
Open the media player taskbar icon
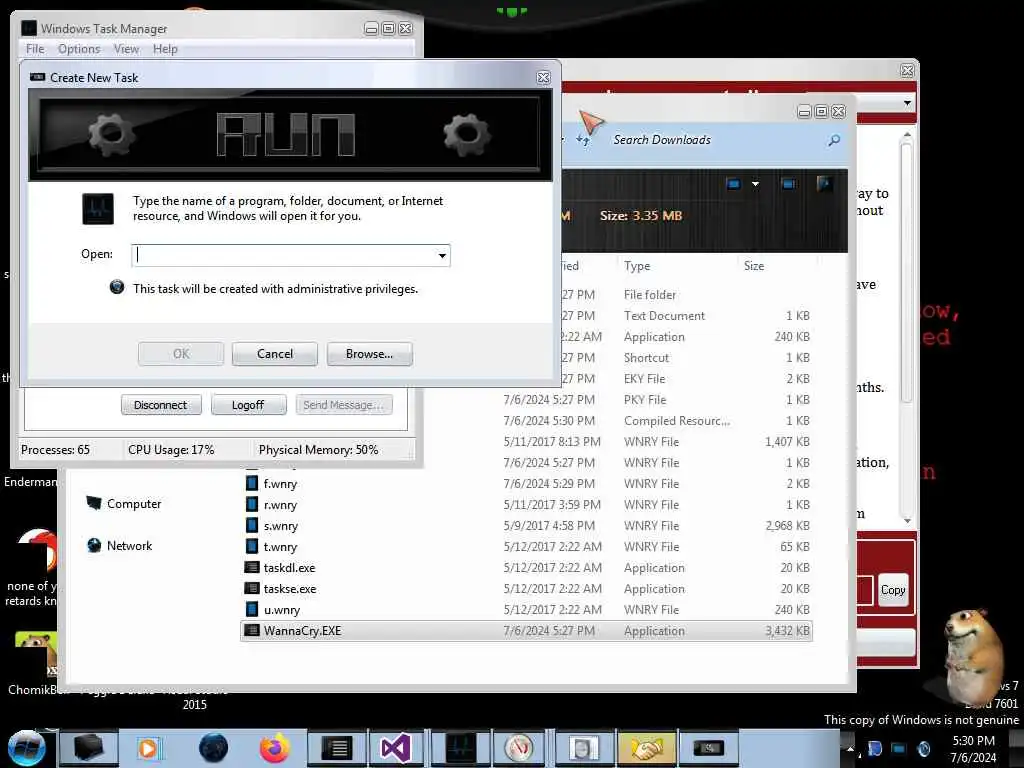(x=150, y=748)
